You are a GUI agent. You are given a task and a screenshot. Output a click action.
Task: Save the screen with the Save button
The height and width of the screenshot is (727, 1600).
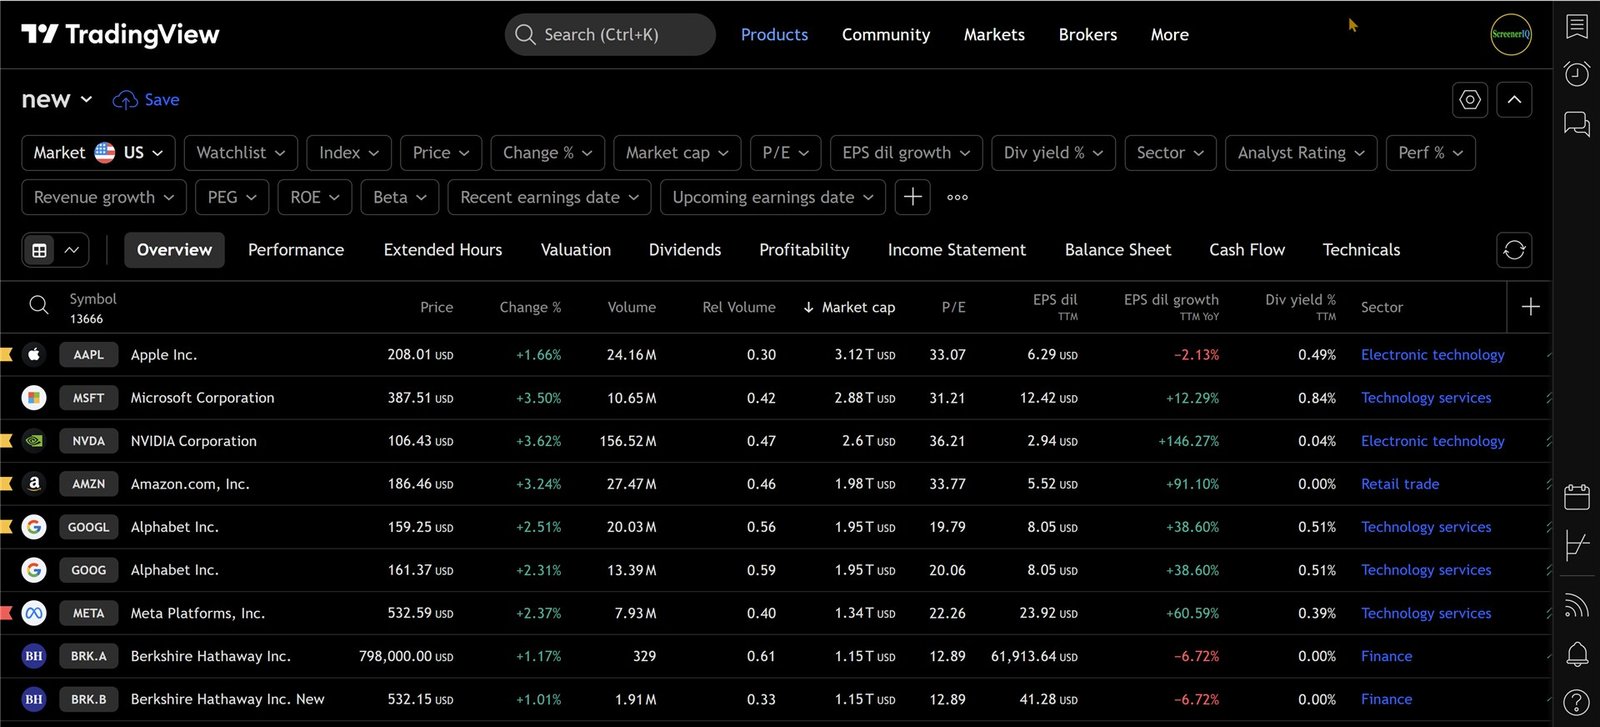coord(146,100)
